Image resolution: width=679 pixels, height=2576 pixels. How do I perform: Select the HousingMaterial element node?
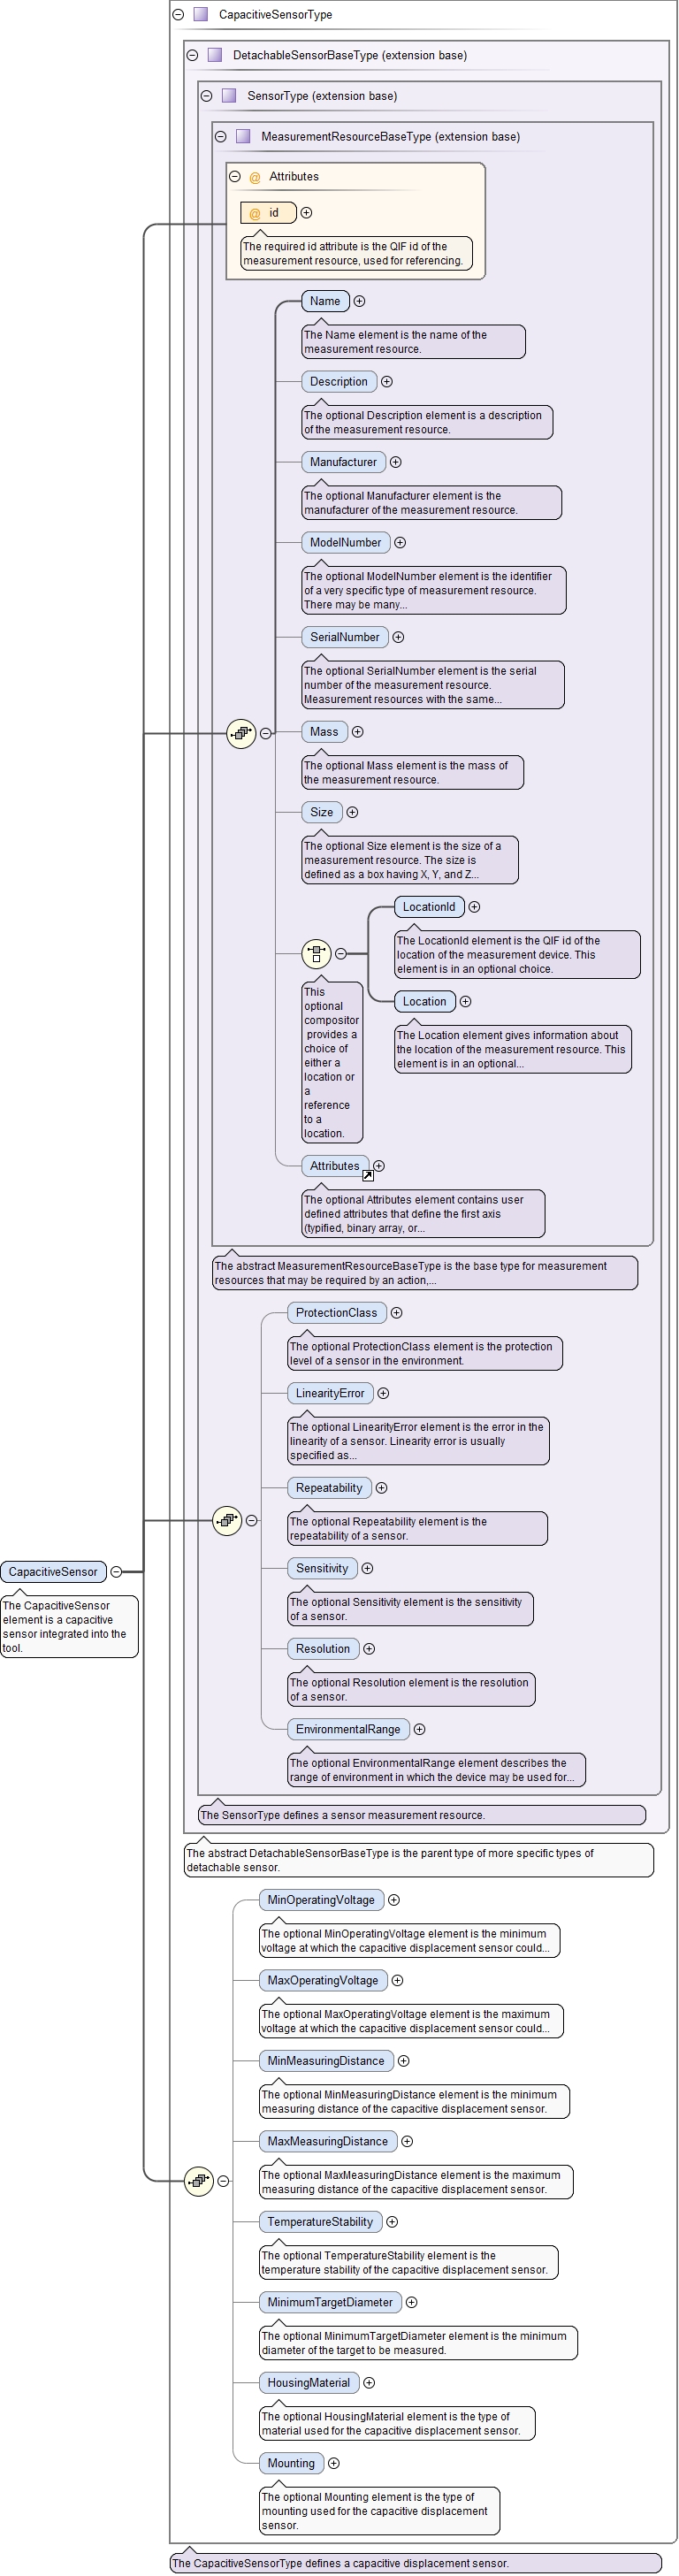(x=309, y=2383)
